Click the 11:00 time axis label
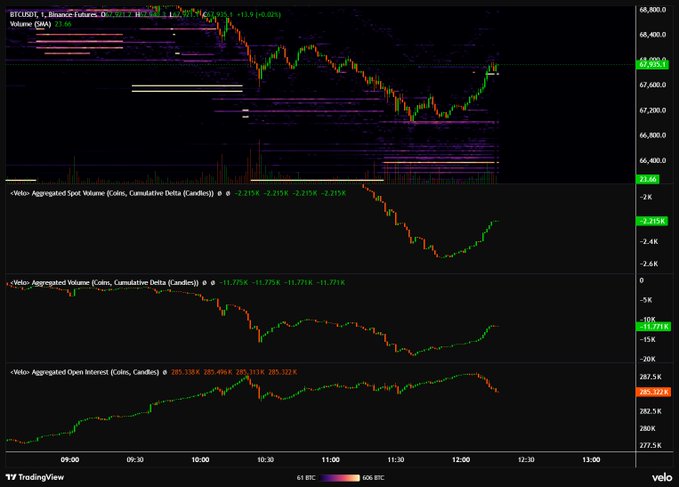Image resolution: width=679 pixels, height=487 pixels. coord(330,460)
